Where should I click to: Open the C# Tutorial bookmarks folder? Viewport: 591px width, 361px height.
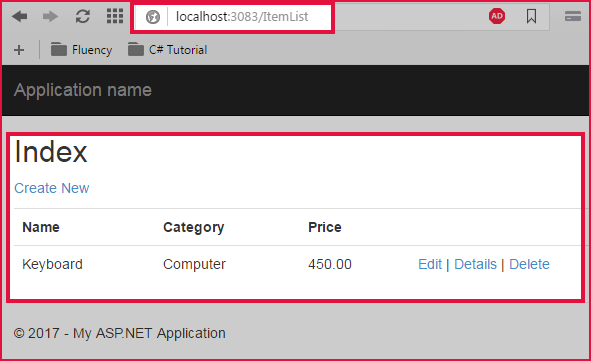coord(167,50)
